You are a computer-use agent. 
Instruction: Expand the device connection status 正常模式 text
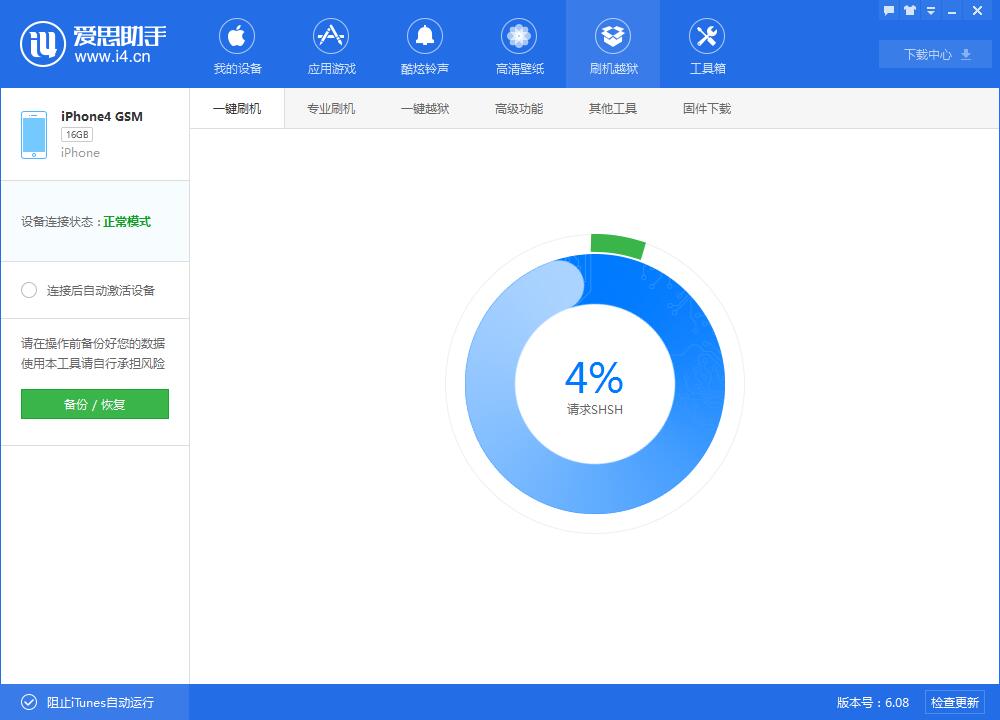coord(126,222)
